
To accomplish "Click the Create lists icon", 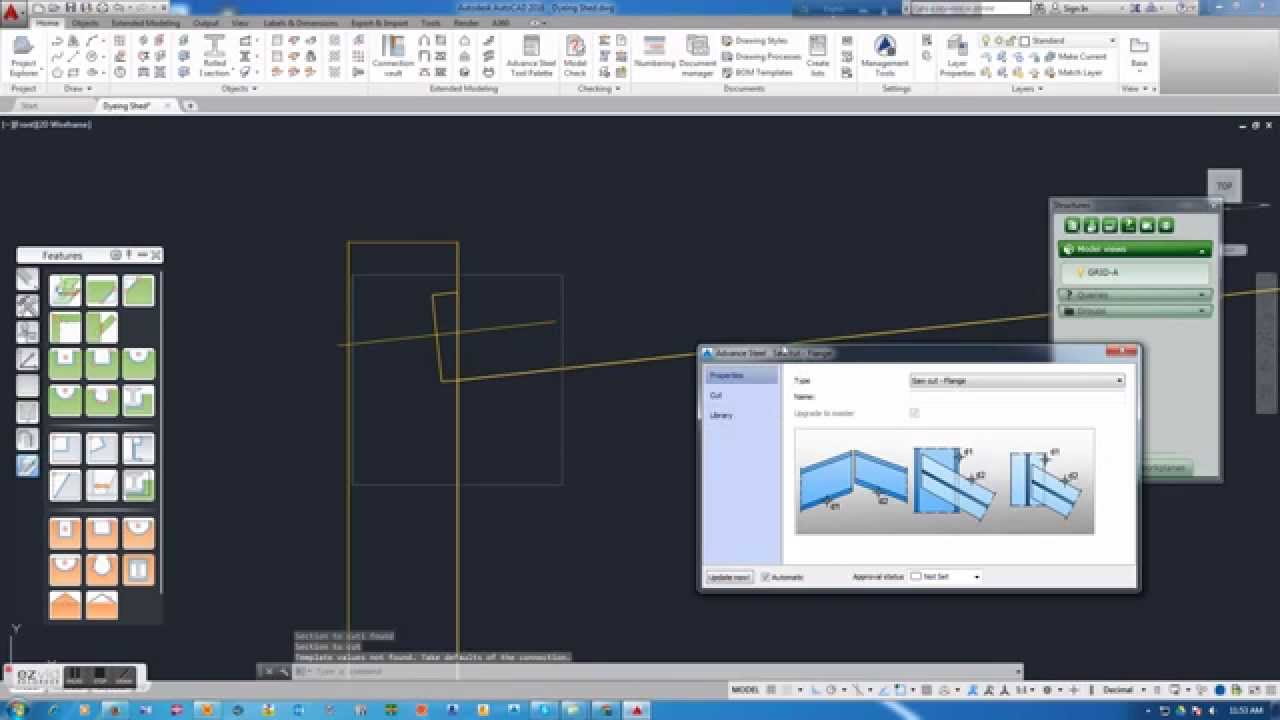I will (818, 56).
